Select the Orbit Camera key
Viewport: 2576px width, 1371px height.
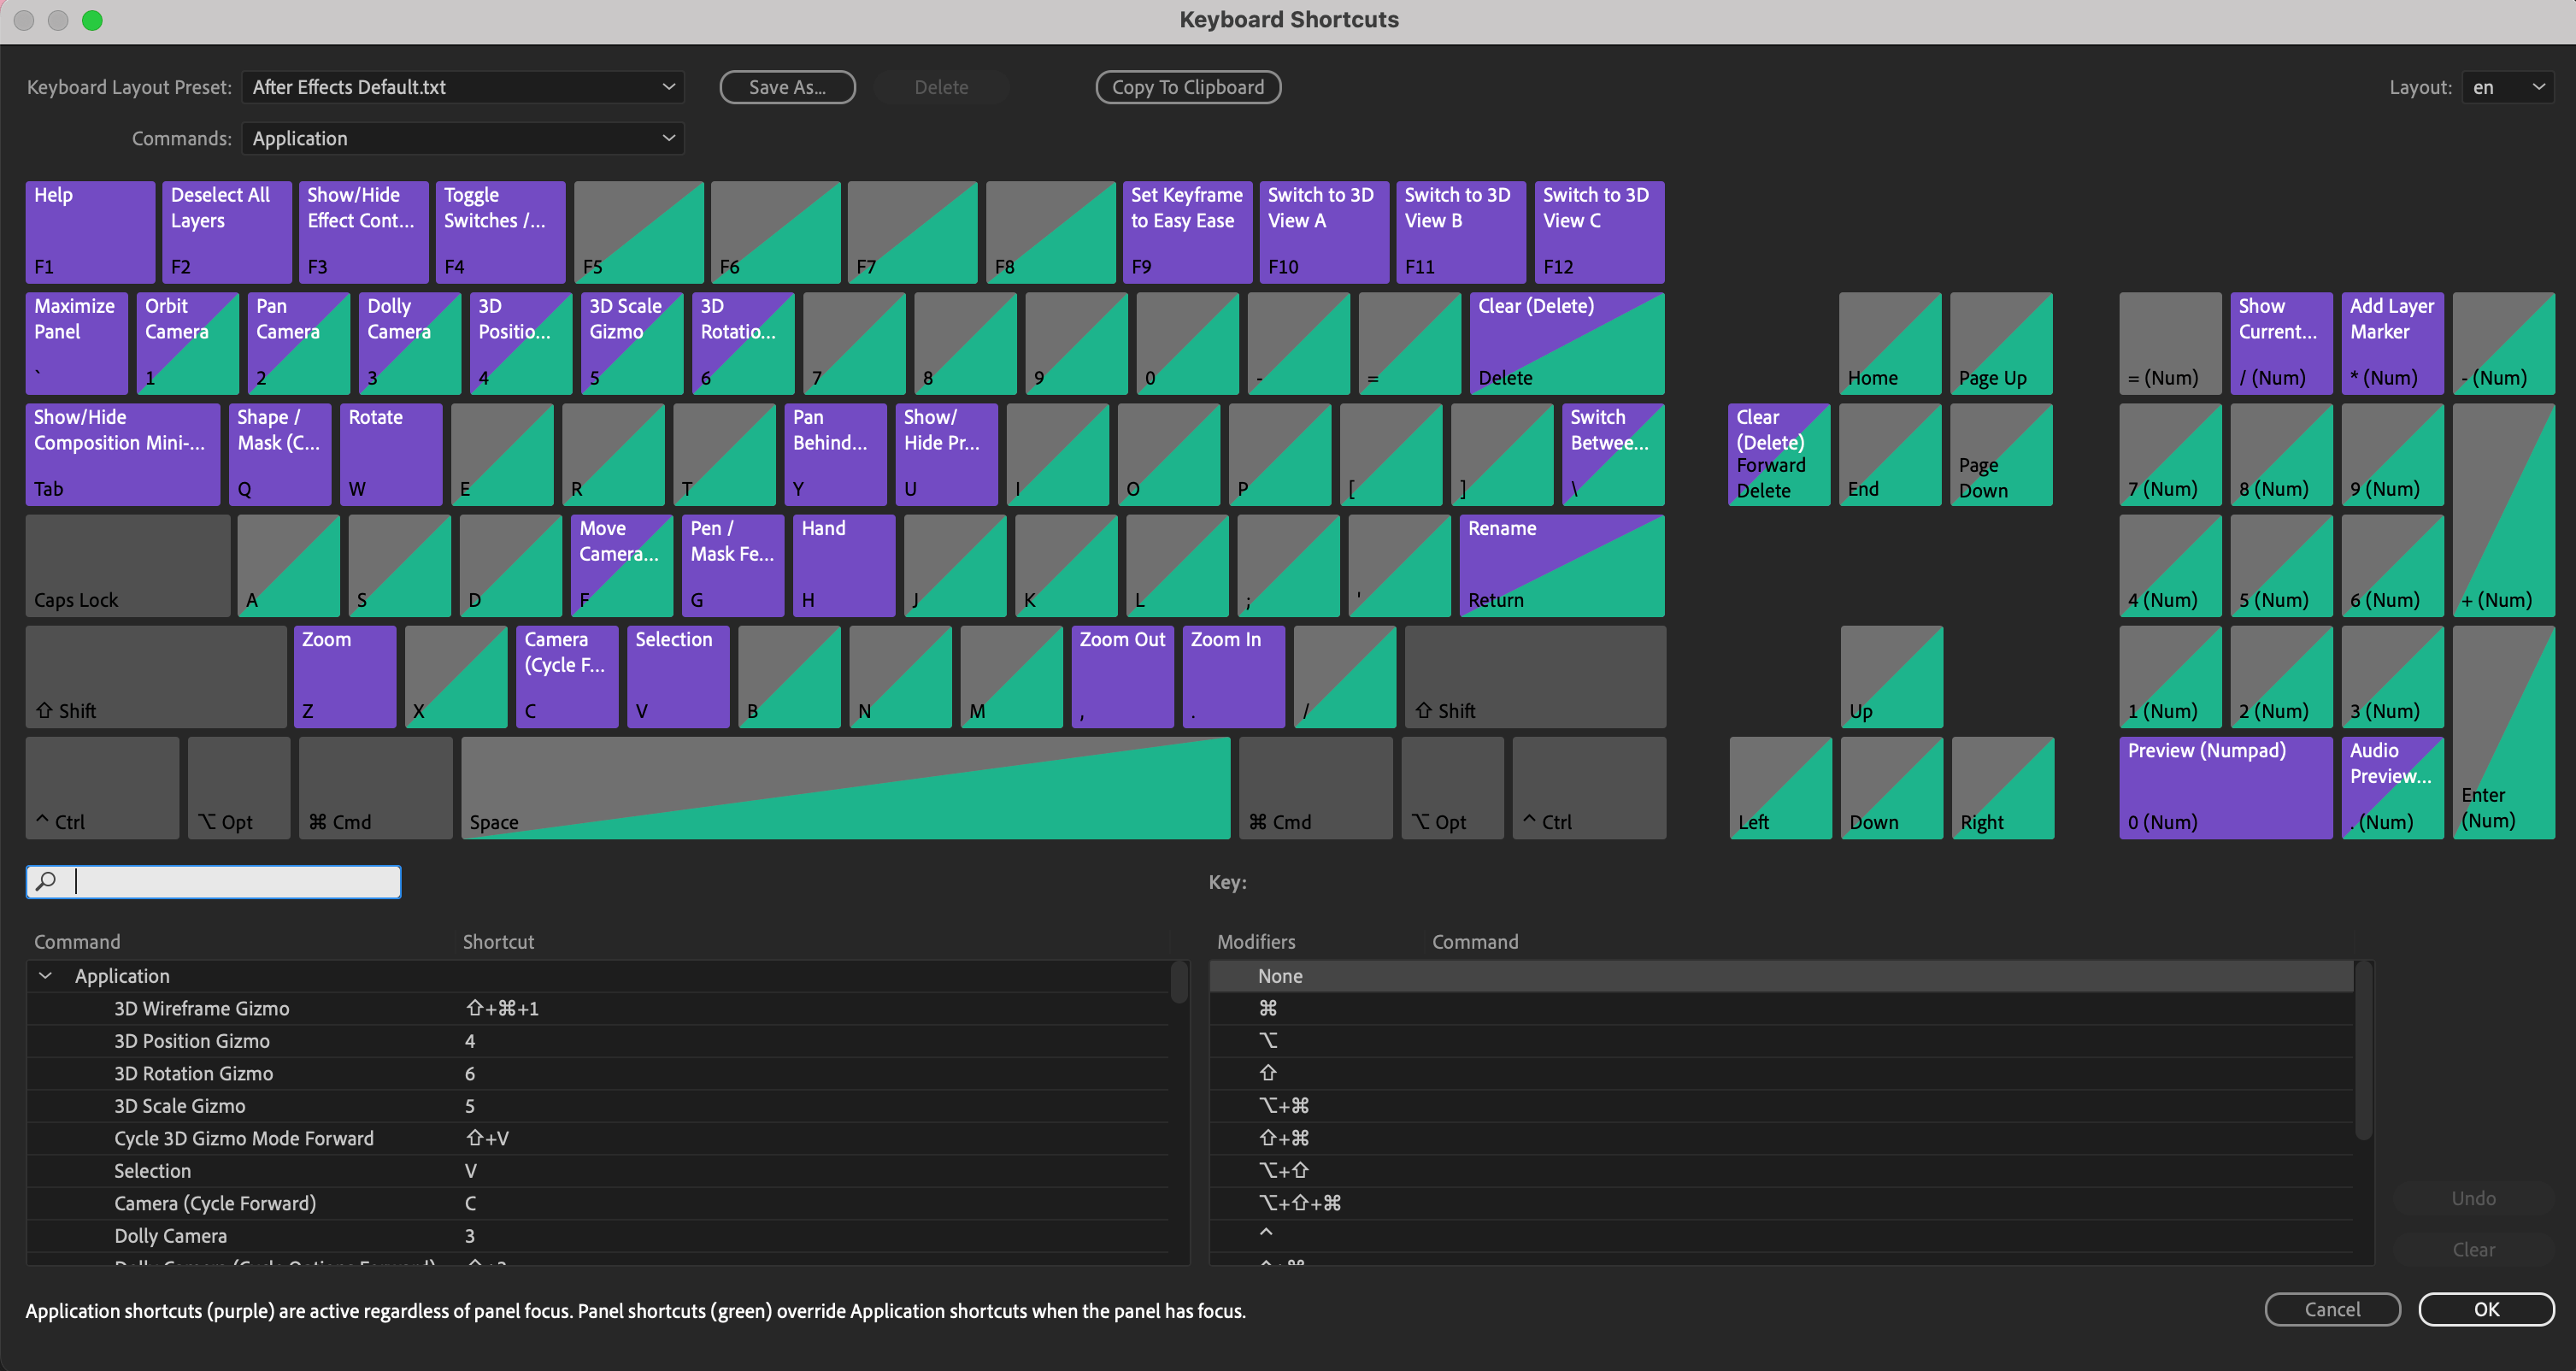click(x=186, y=342)
